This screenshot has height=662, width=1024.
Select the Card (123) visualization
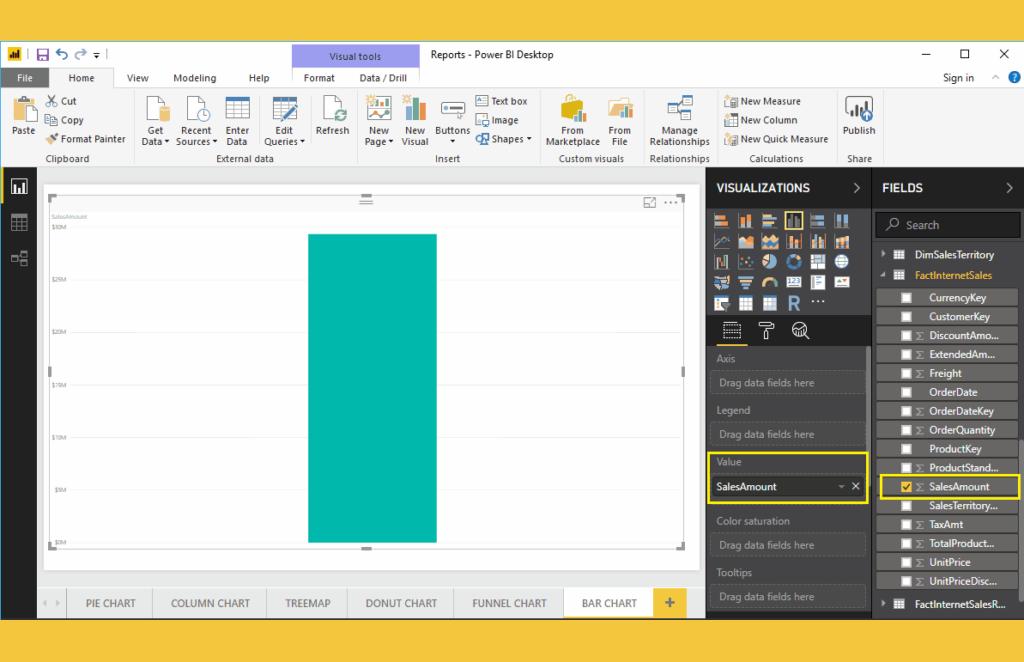pos(793,282)
